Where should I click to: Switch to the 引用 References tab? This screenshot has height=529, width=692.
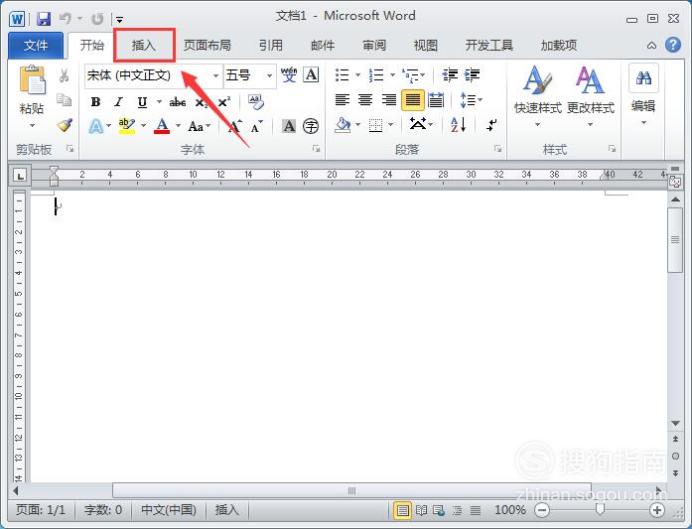pyautogui.click(x=270, y=45)
